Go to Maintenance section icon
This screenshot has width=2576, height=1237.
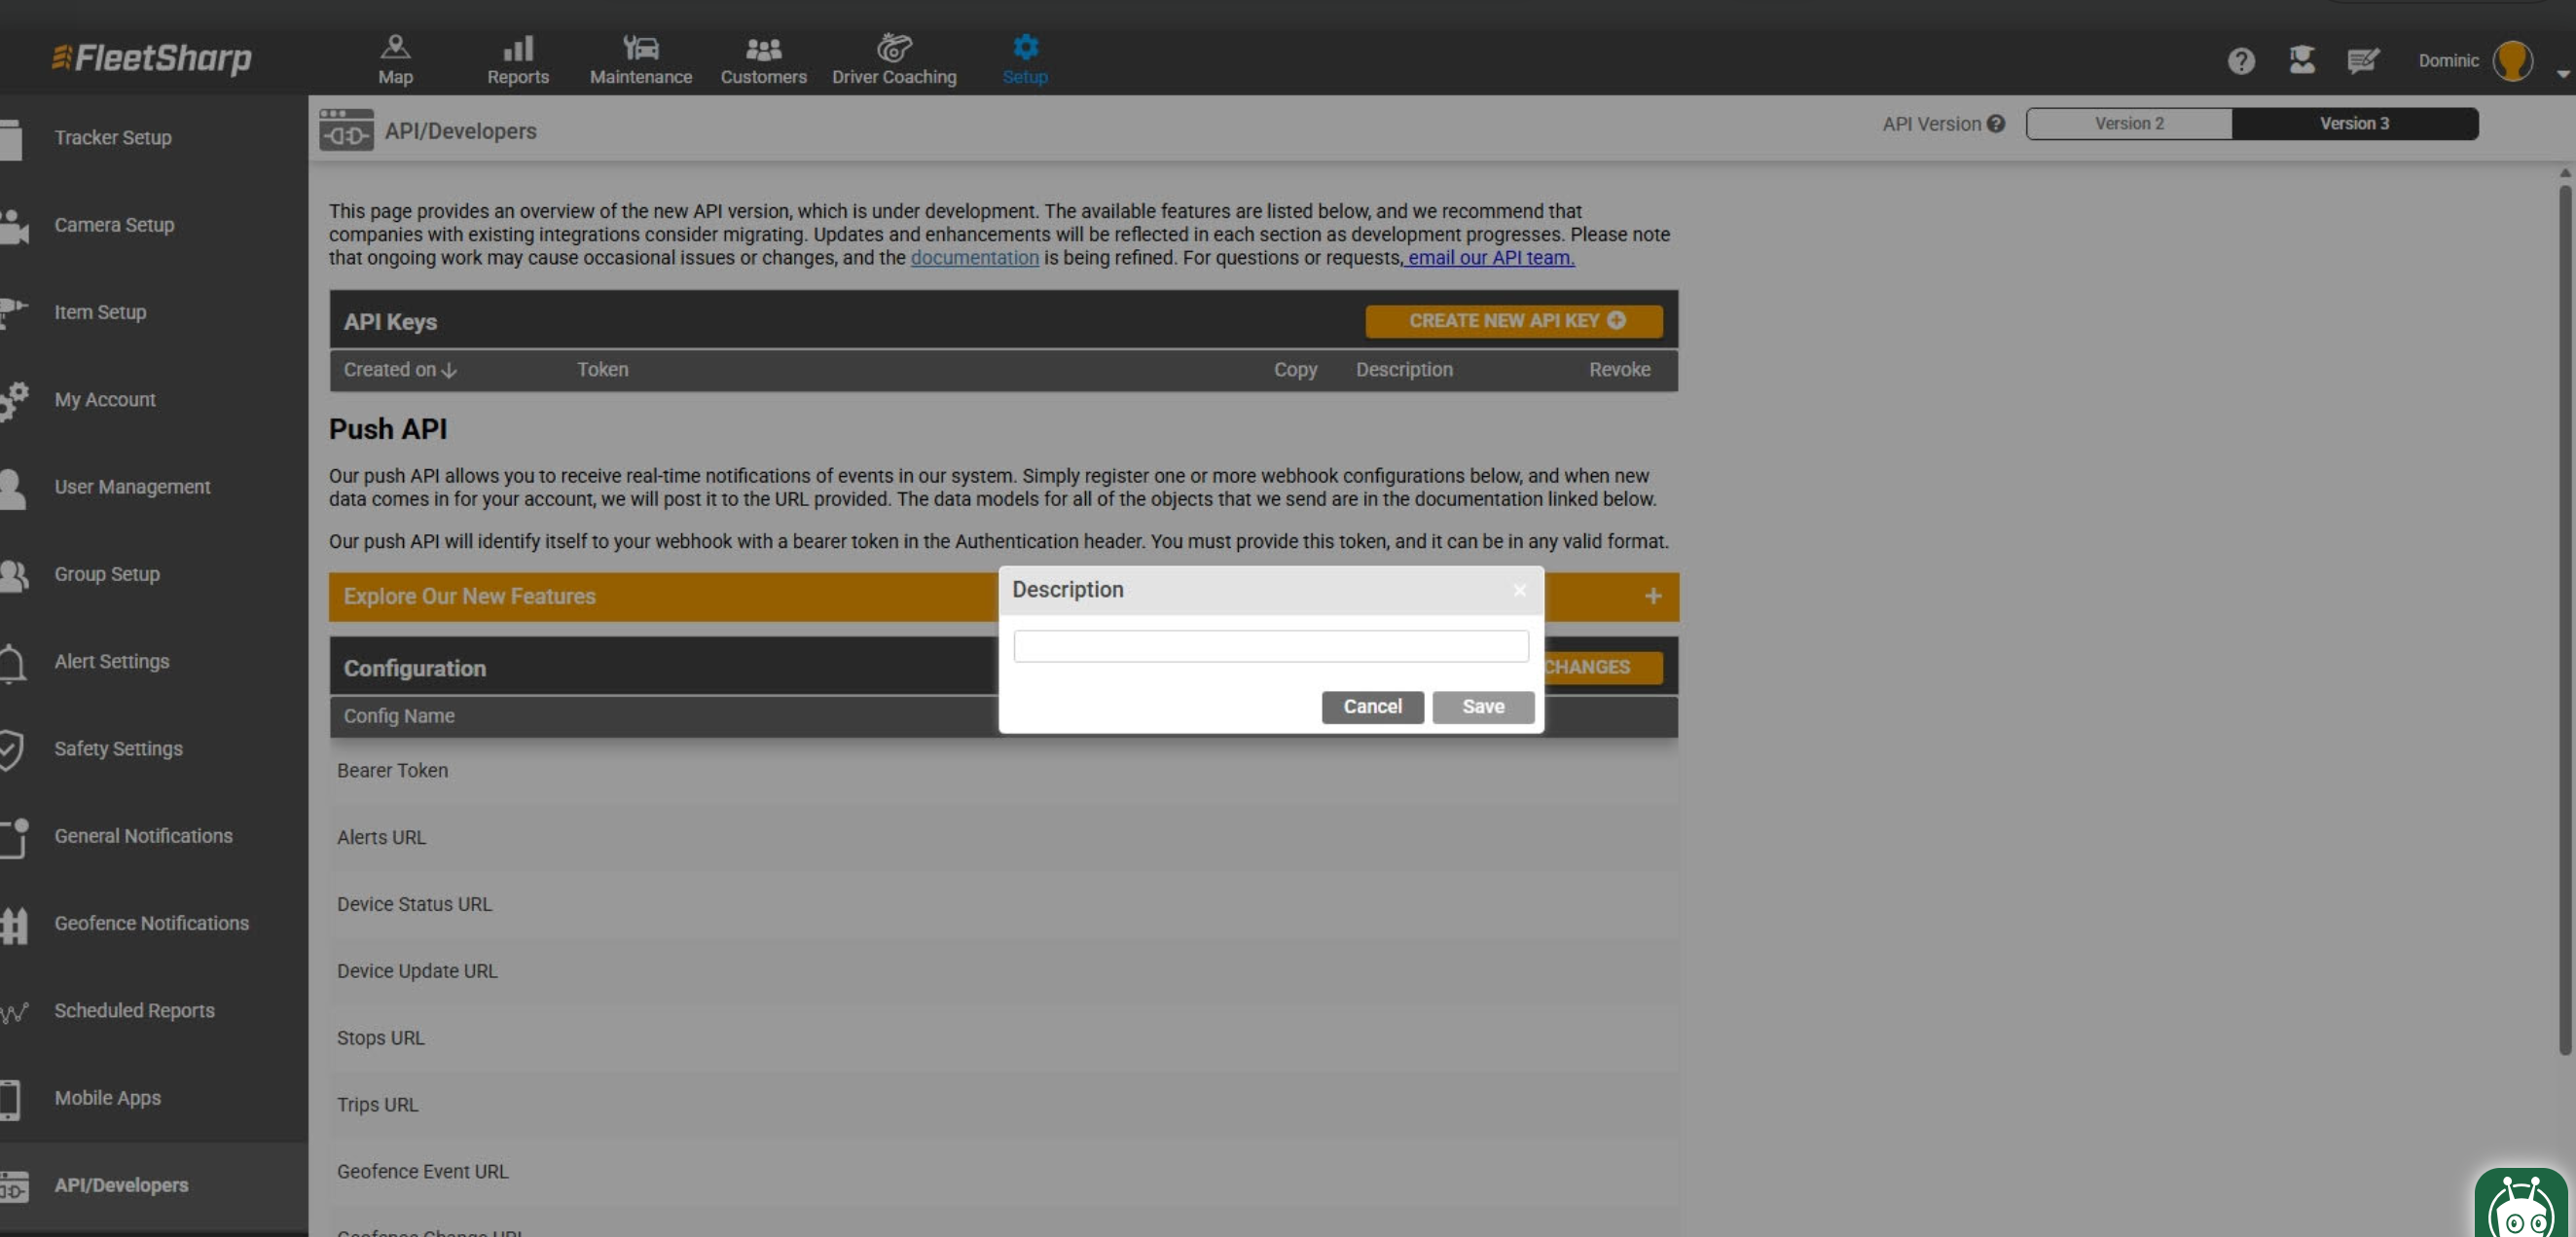coord(640,47)
